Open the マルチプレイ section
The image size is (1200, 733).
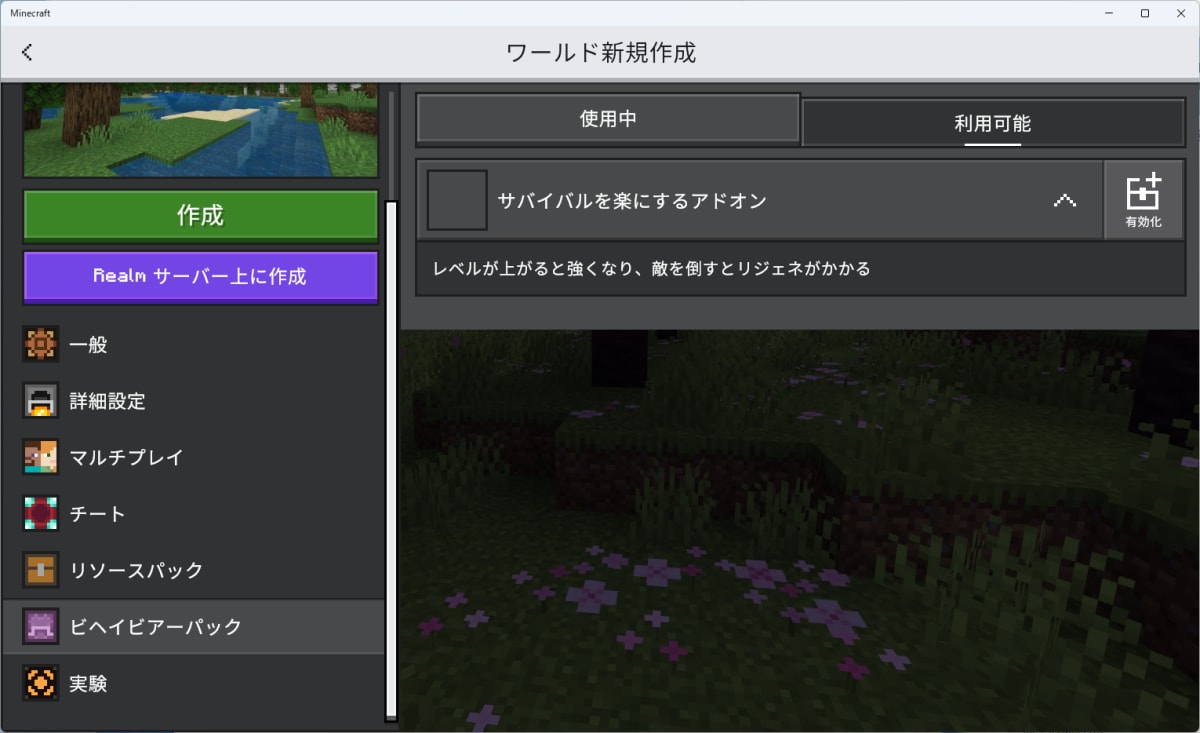193,458
